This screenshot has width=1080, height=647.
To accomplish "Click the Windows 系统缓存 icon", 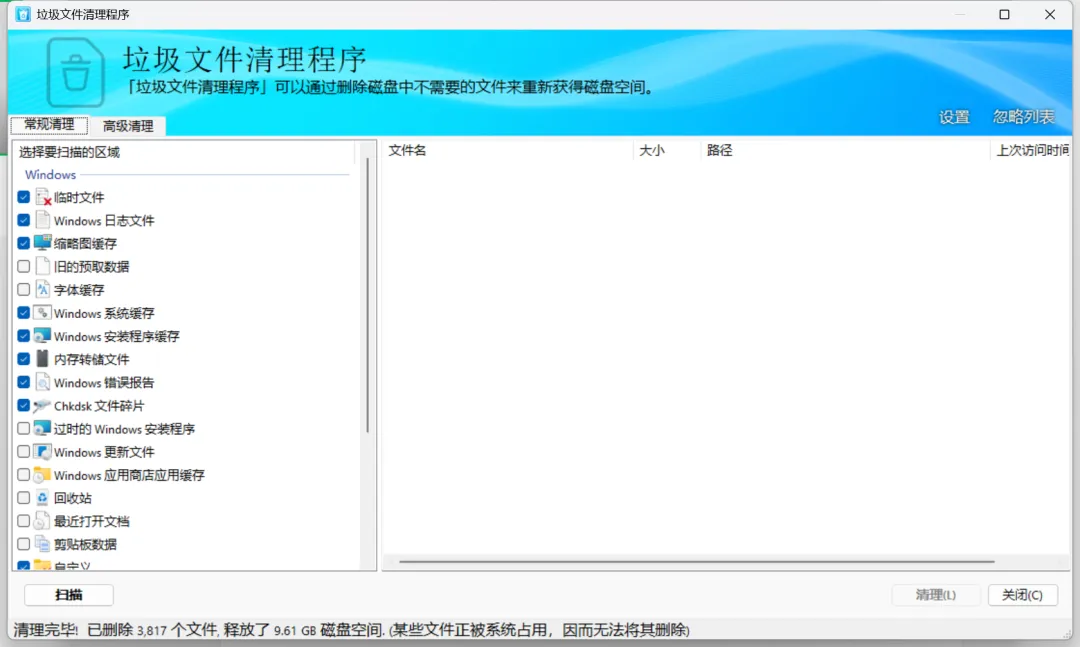I will [43, 313].
